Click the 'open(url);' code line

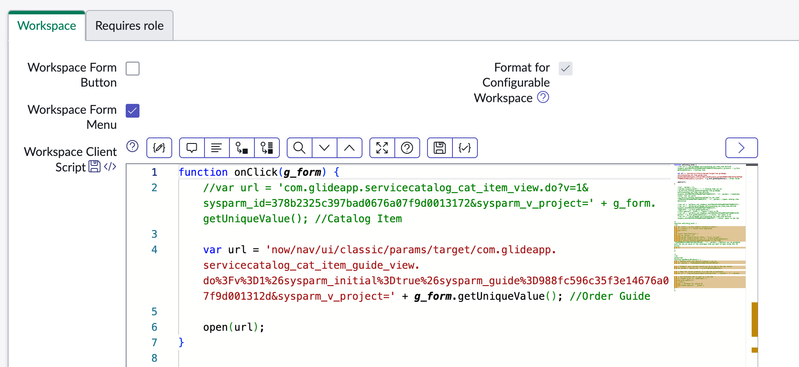[234, 327]
